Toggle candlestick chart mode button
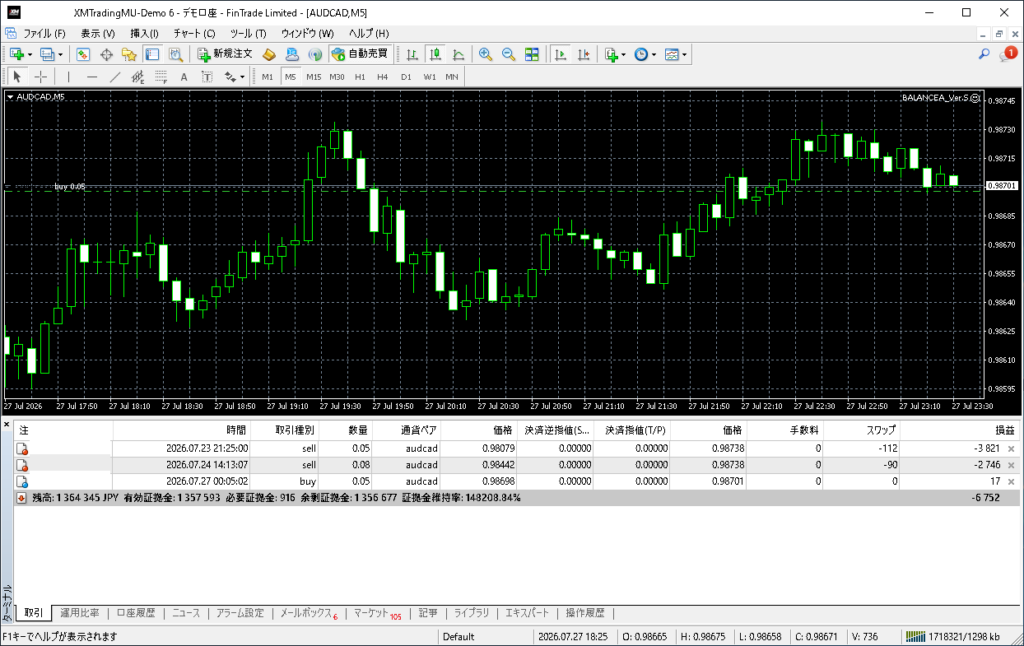 pos(436,54)
